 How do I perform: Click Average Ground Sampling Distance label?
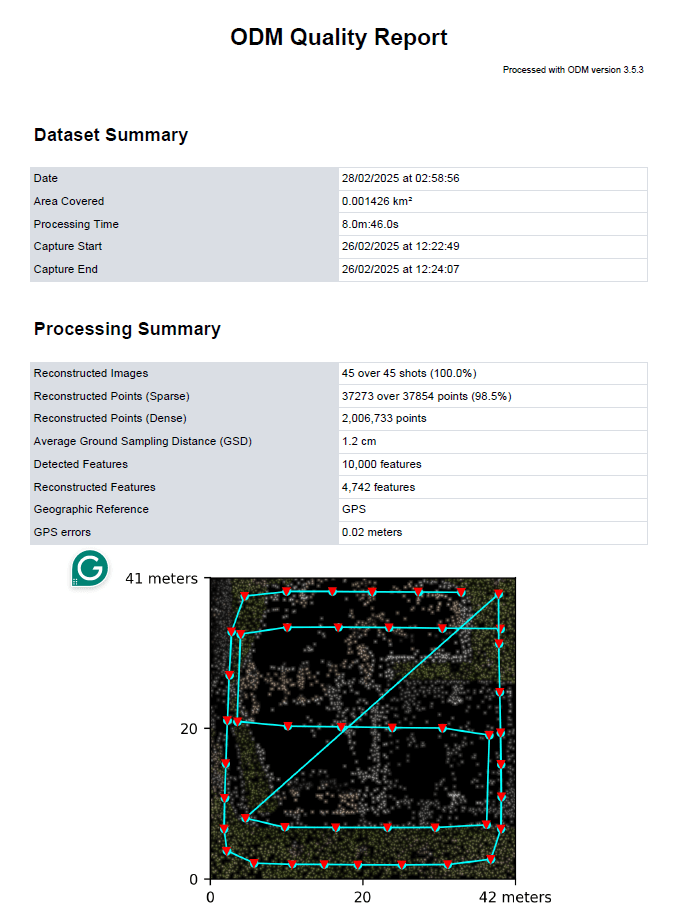click(x=143, y=441)
